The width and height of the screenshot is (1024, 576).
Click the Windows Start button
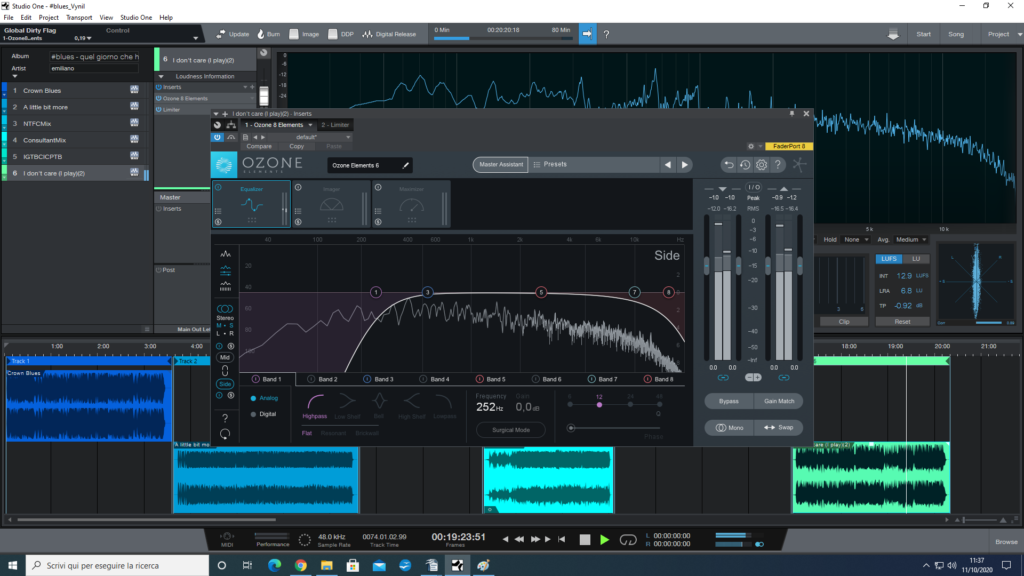[12, 566]
